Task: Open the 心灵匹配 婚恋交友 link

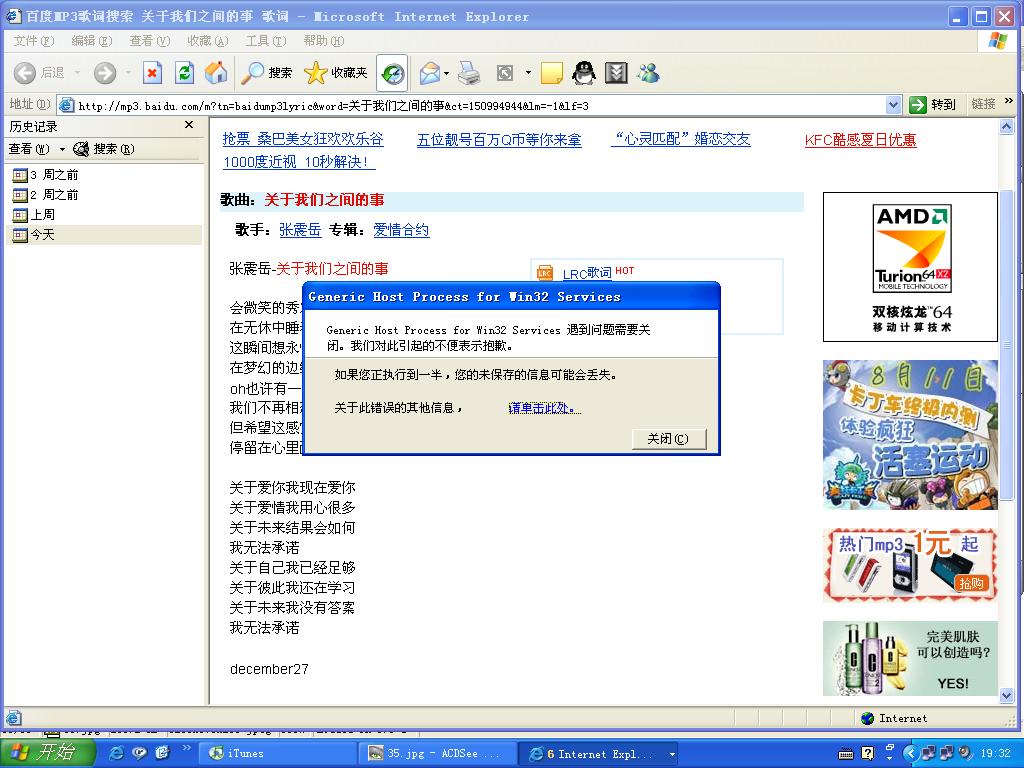Action: 680,139
